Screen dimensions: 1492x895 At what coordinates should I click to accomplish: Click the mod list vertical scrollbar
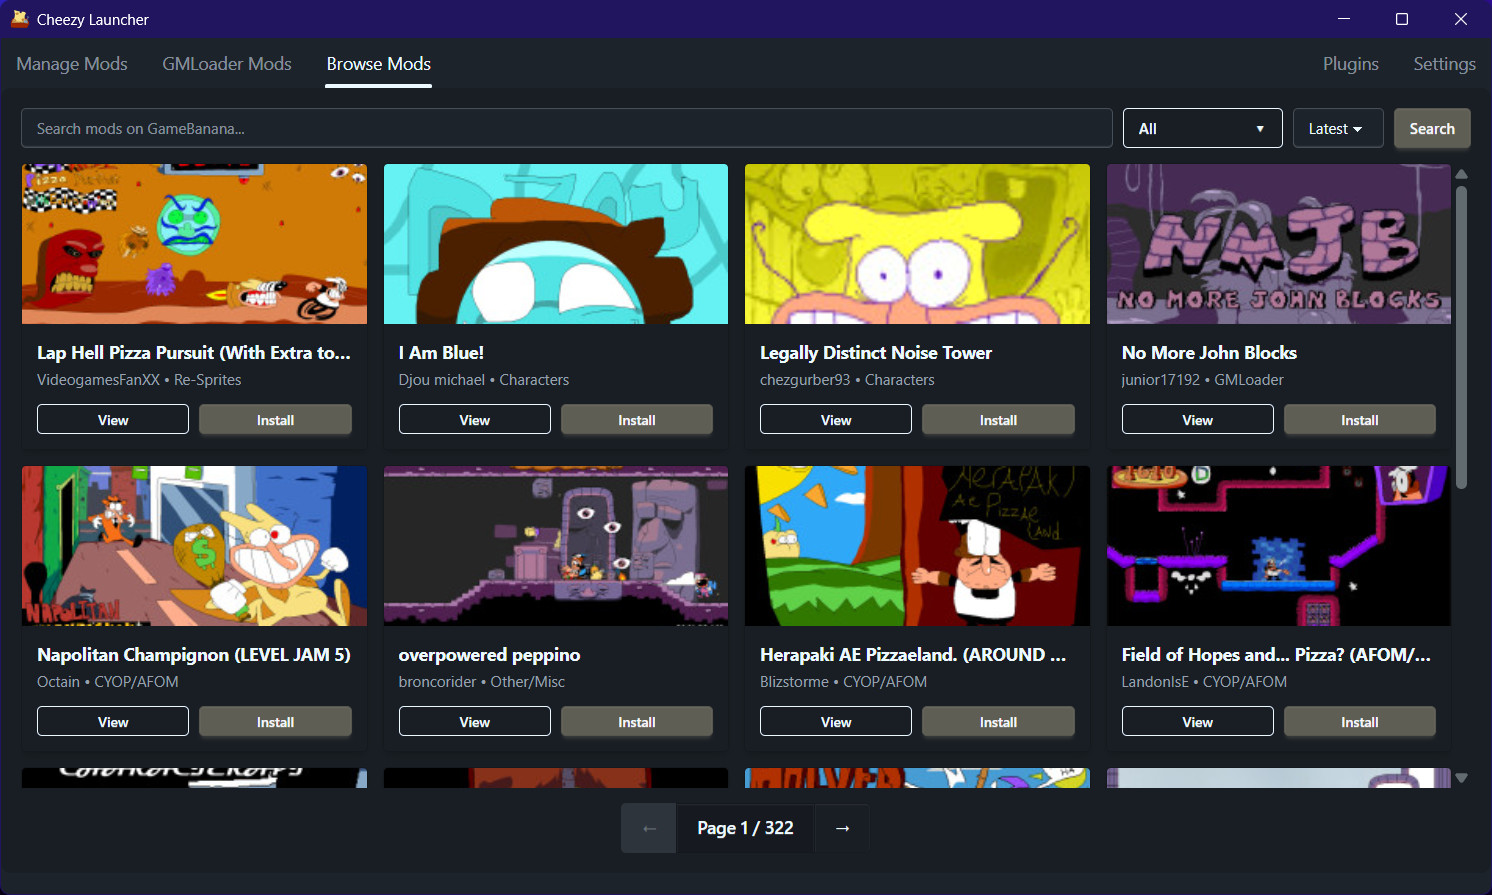(x=1461, y=338)
